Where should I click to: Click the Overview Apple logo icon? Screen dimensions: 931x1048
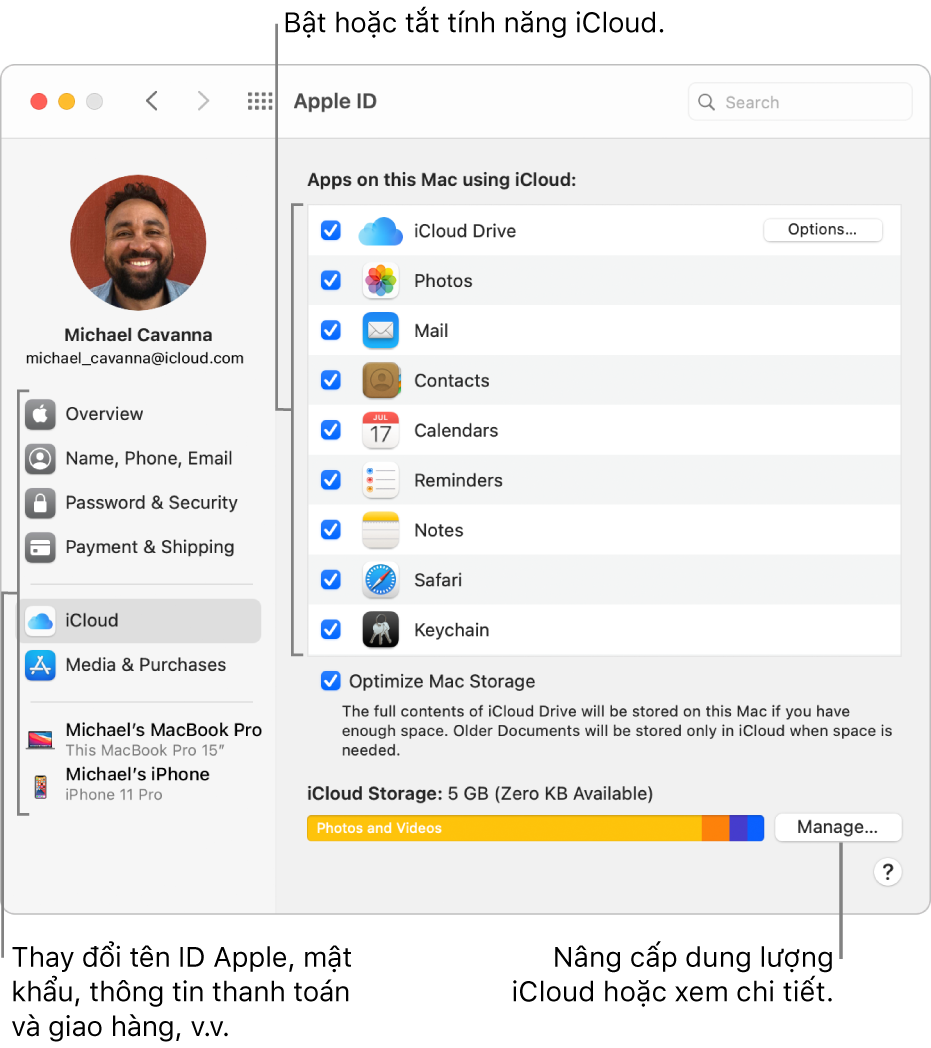point(40,414)
